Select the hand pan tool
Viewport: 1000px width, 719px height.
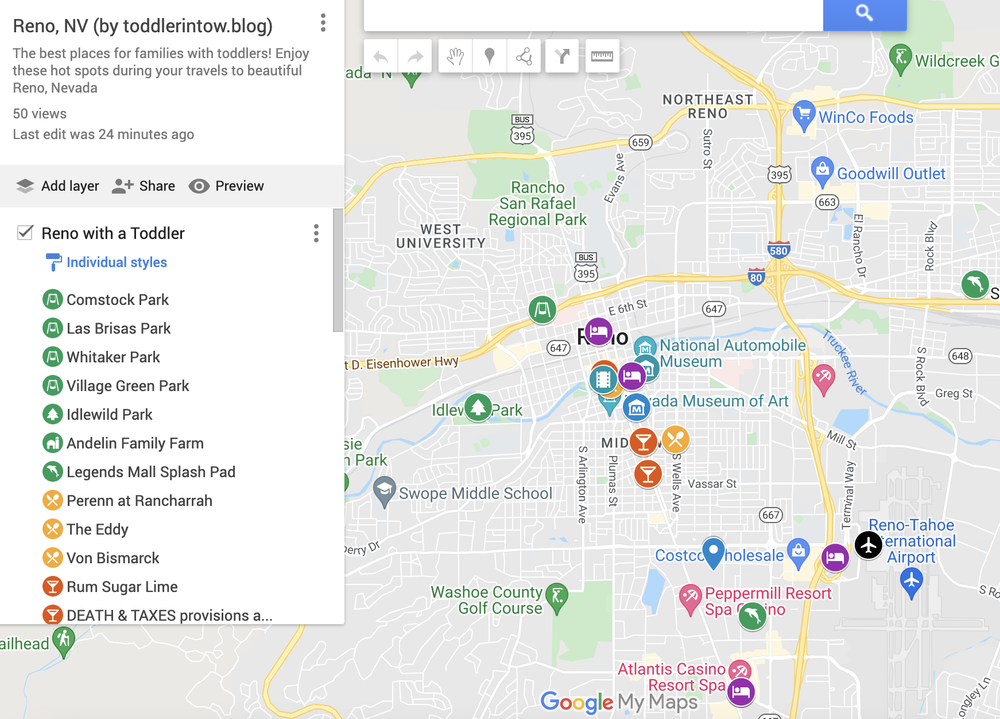[455, 57]
